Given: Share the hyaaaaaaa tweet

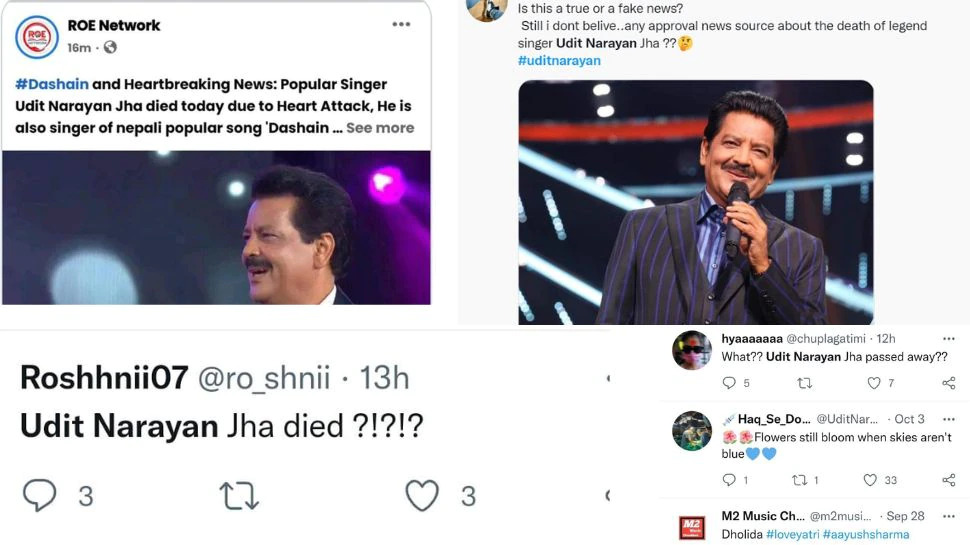Looking at the screenshot, I should pos(948,383).
